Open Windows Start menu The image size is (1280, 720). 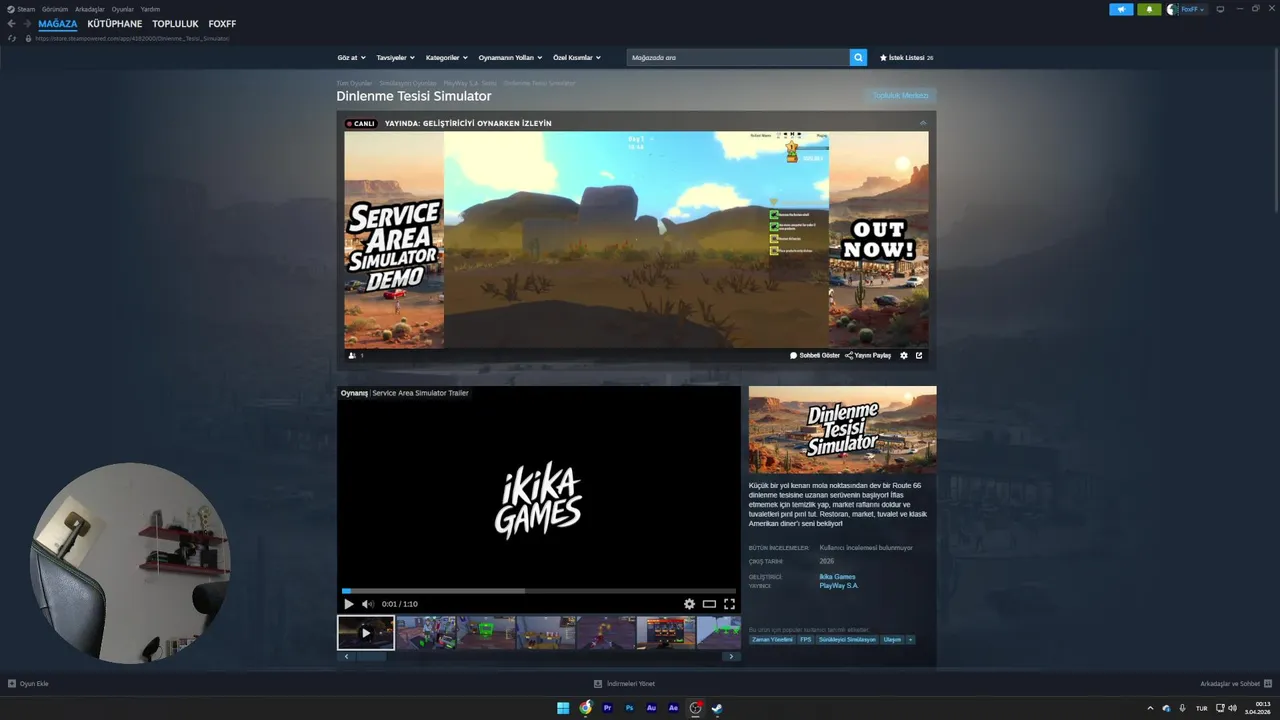click(x=563, y=708)
